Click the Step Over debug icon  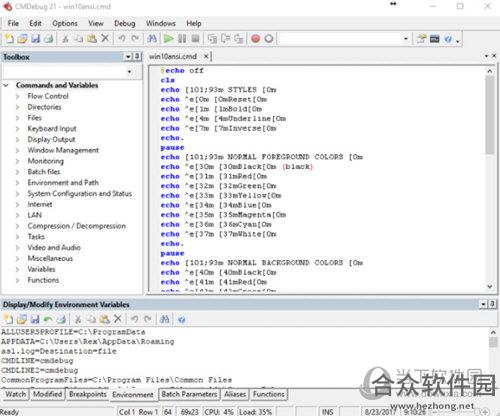(225, 39)
